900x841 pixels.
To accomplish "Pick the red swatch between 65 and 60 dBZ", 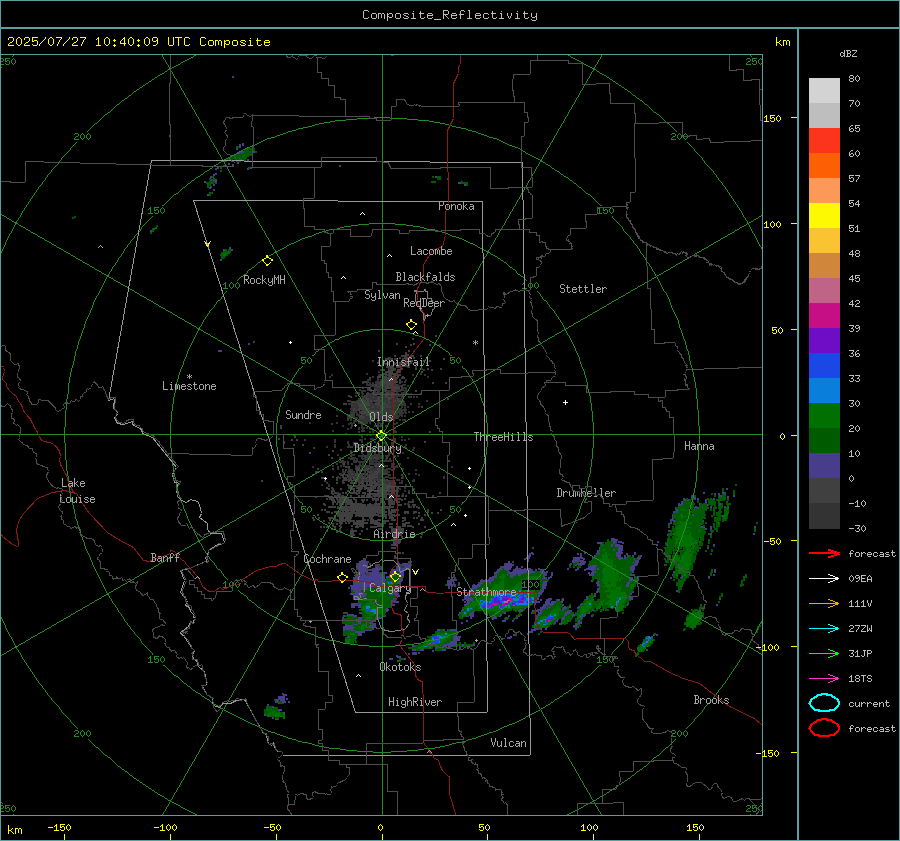I will click(x=824, y=140).
